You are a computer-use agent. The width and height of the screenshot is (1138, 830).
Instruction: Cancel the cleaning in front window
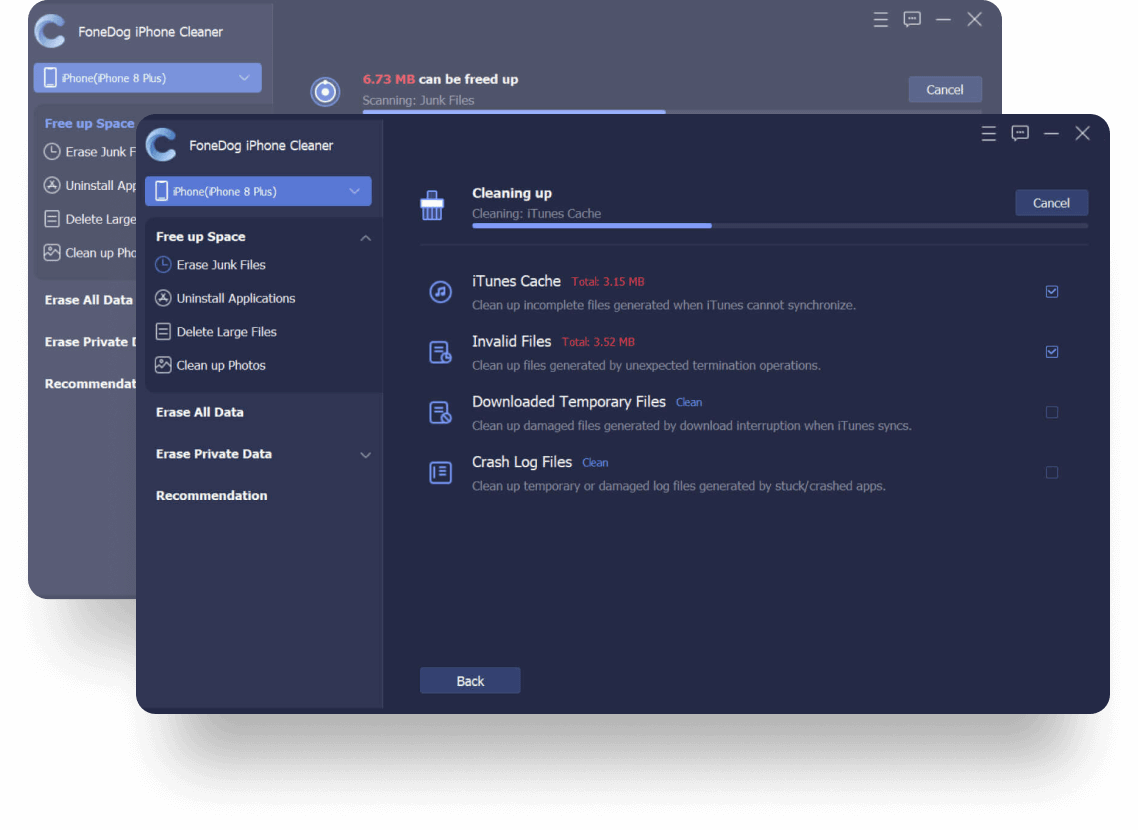point(1051,203)
